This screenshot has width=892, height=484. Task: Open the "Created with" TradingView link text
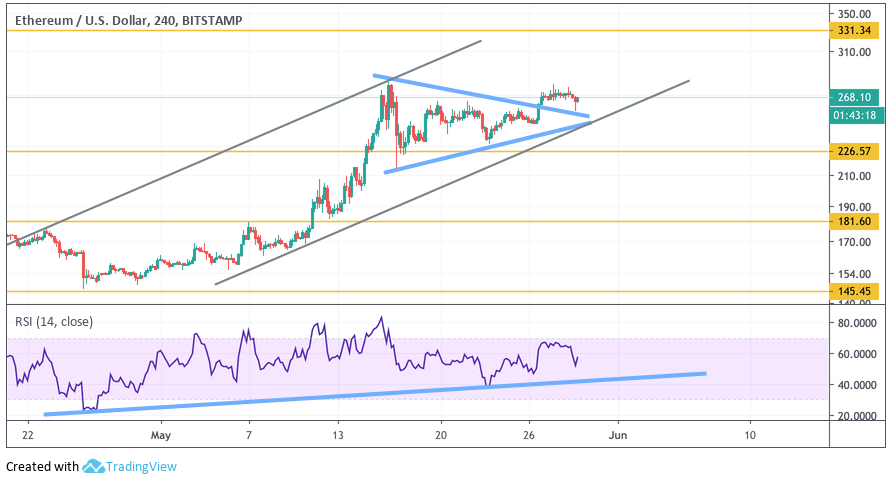click(x=42, y=466)
